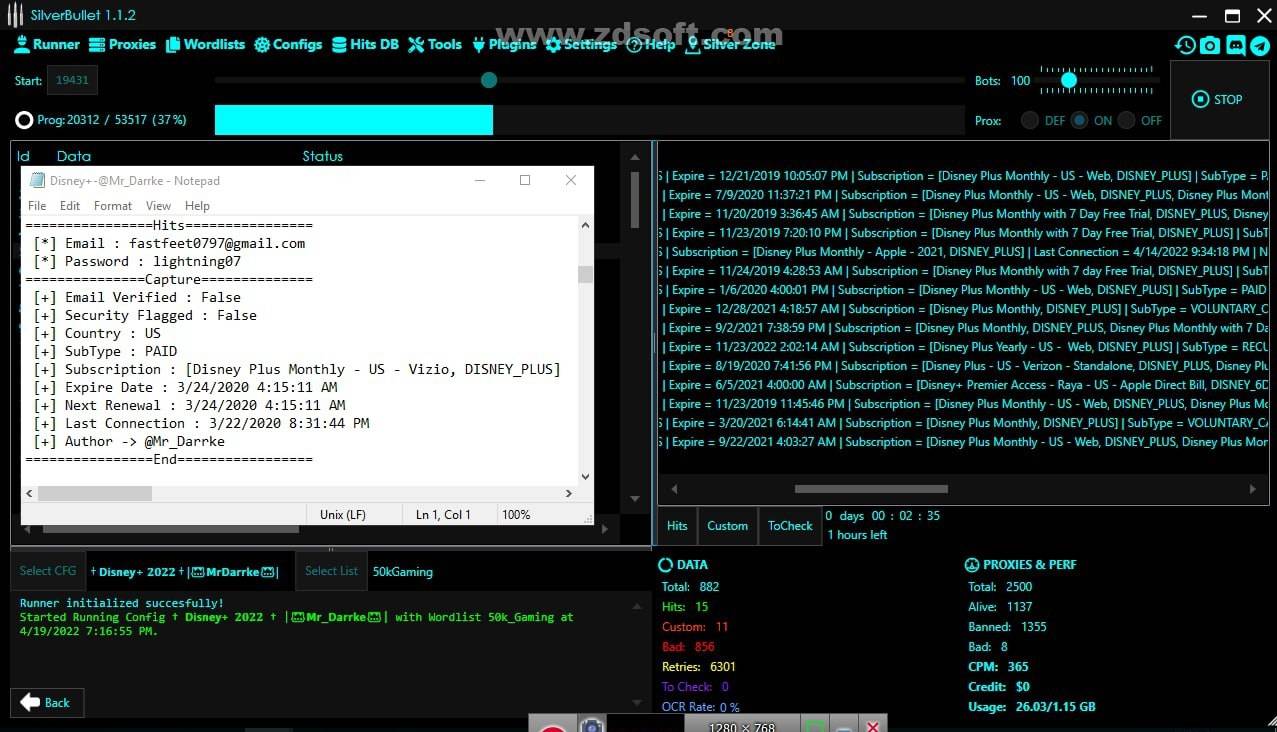
Task: Open the Plugins section
Action: pos(504,44)
